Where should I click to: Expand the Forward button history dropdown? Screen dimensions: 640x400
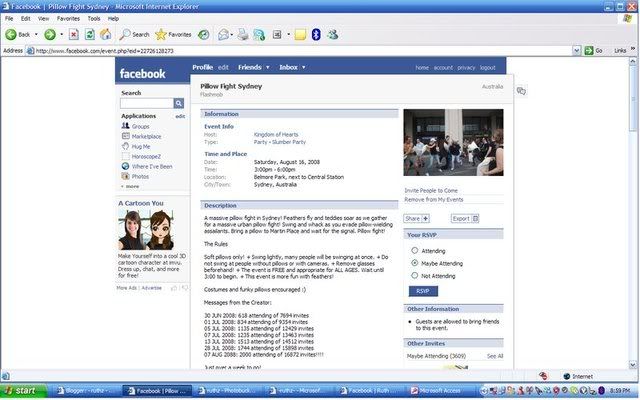[62, 35]
